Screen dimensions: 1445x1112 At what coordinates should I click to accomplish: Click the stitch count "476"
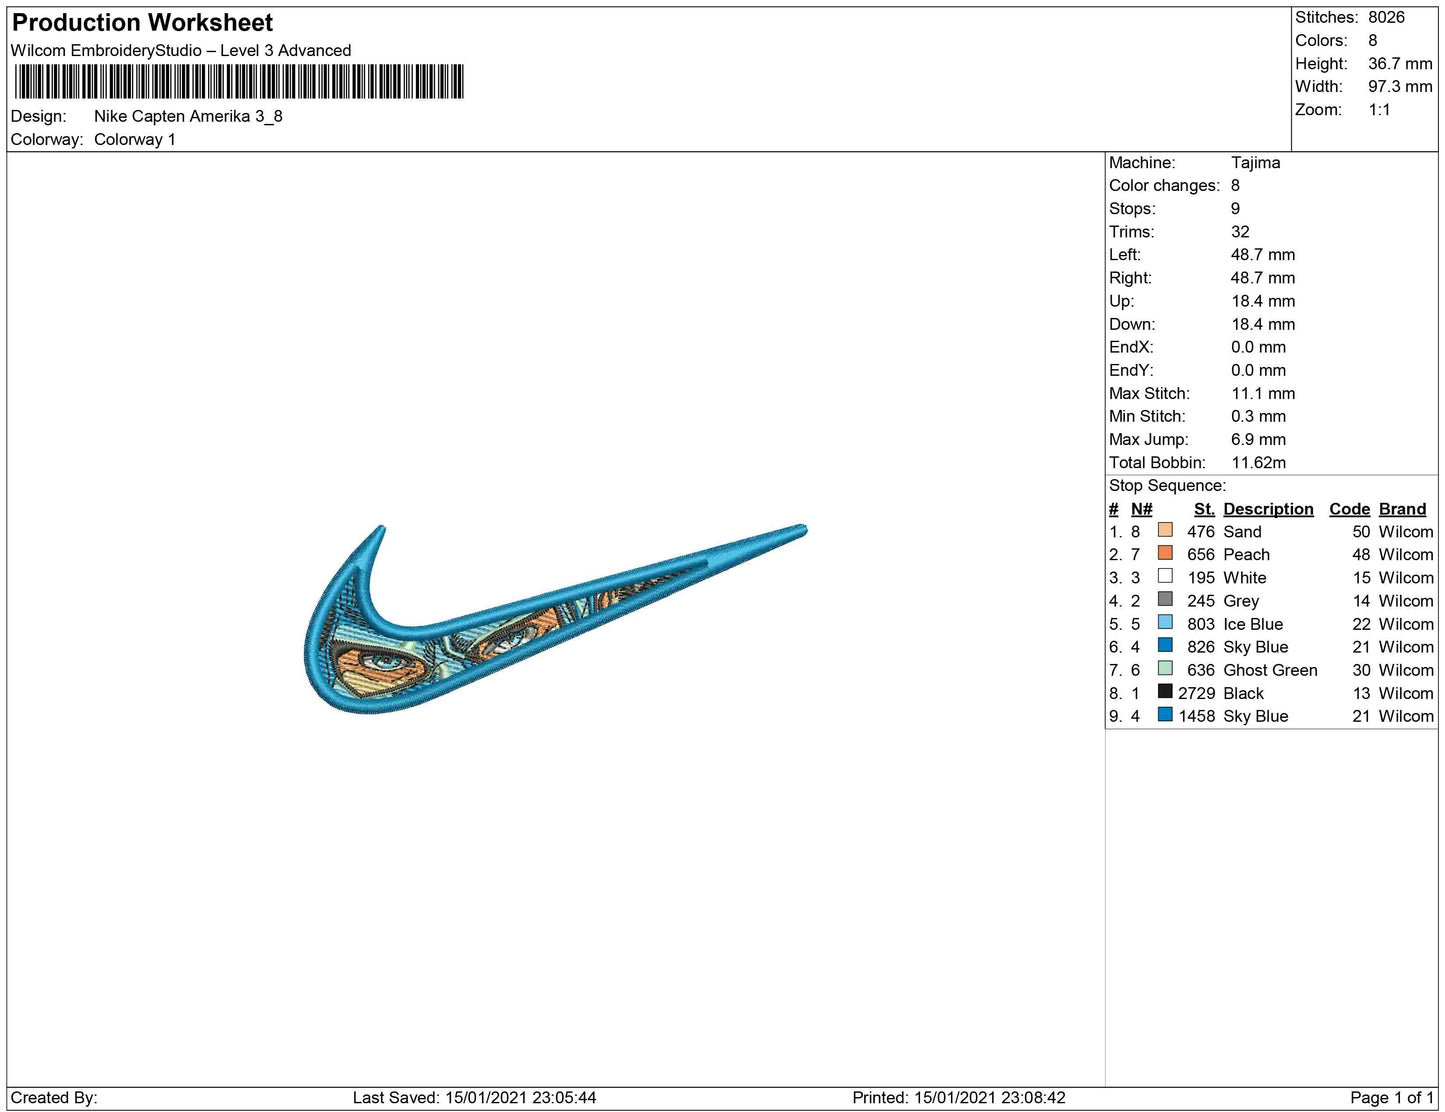click(1201, 532)
